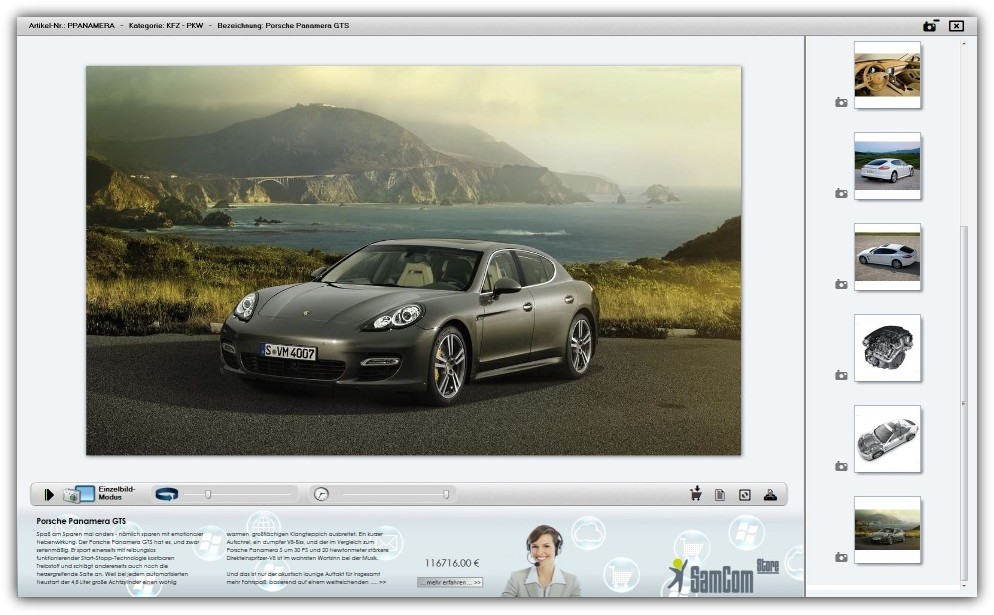Click camera icon beside interior thumbnail

click(x=841, y=102)
